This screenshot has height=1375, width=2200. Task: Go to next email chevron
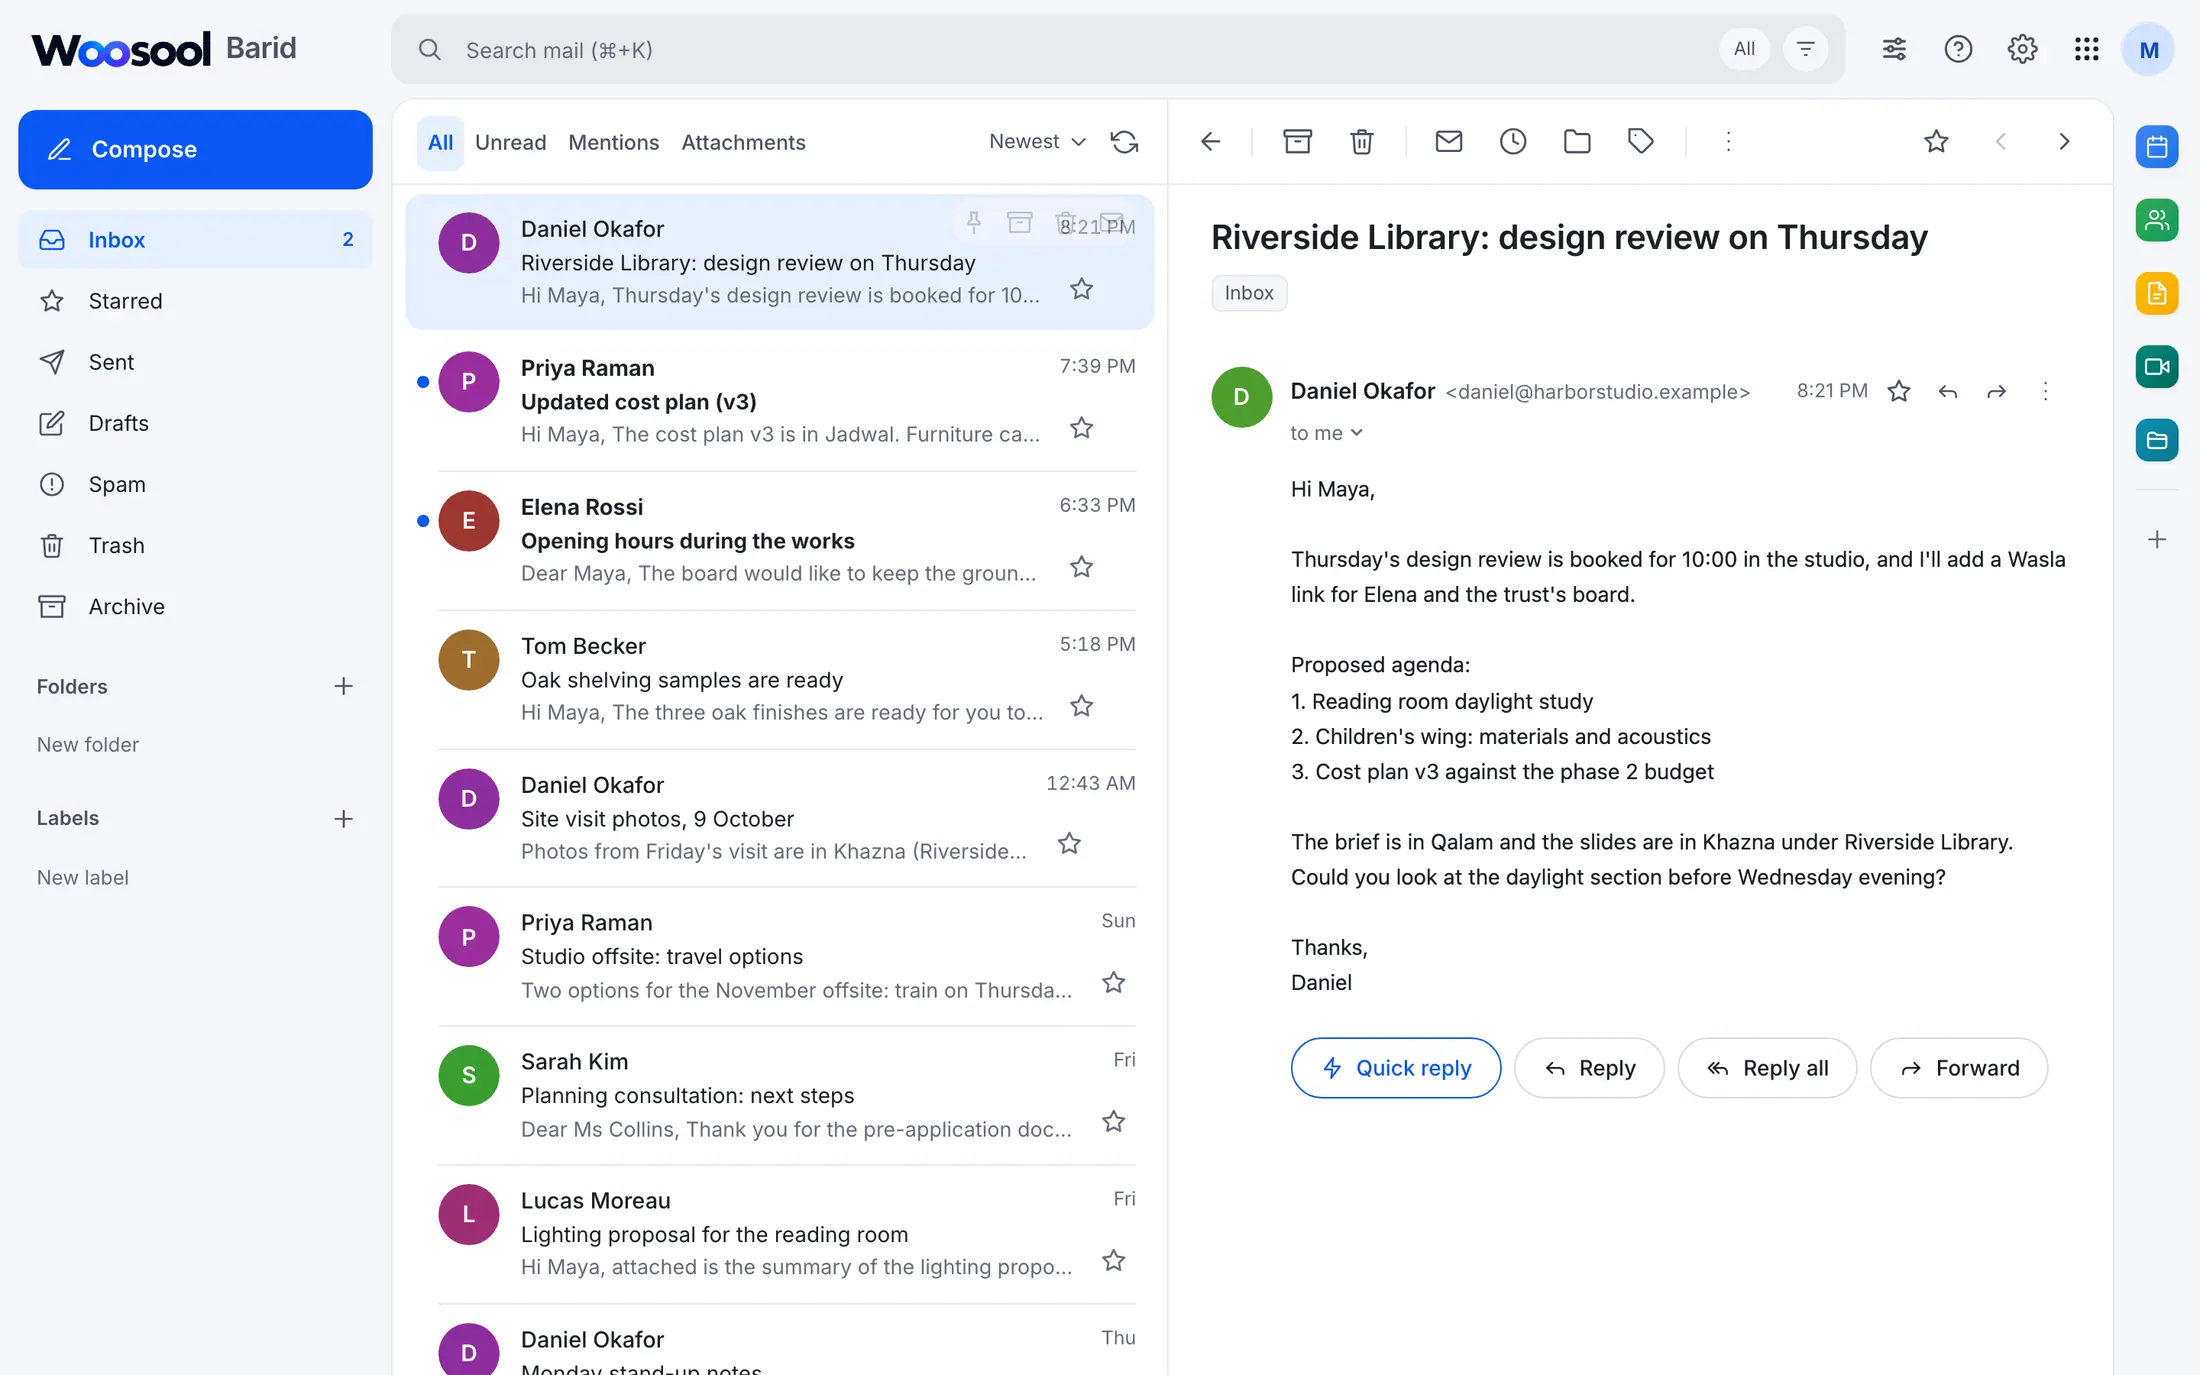click(x=2063, y=141)
